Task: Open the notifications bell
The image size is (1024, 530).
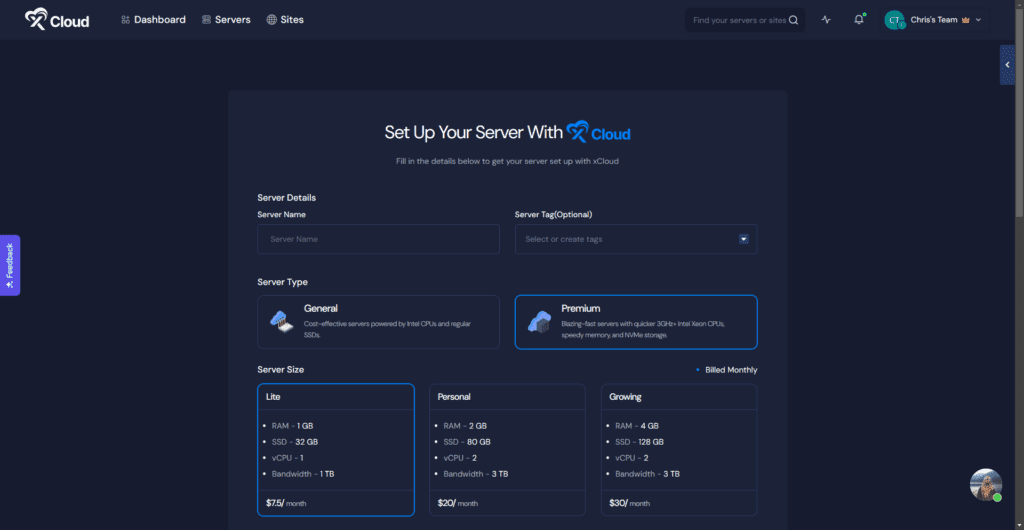Action: [858, 20]
